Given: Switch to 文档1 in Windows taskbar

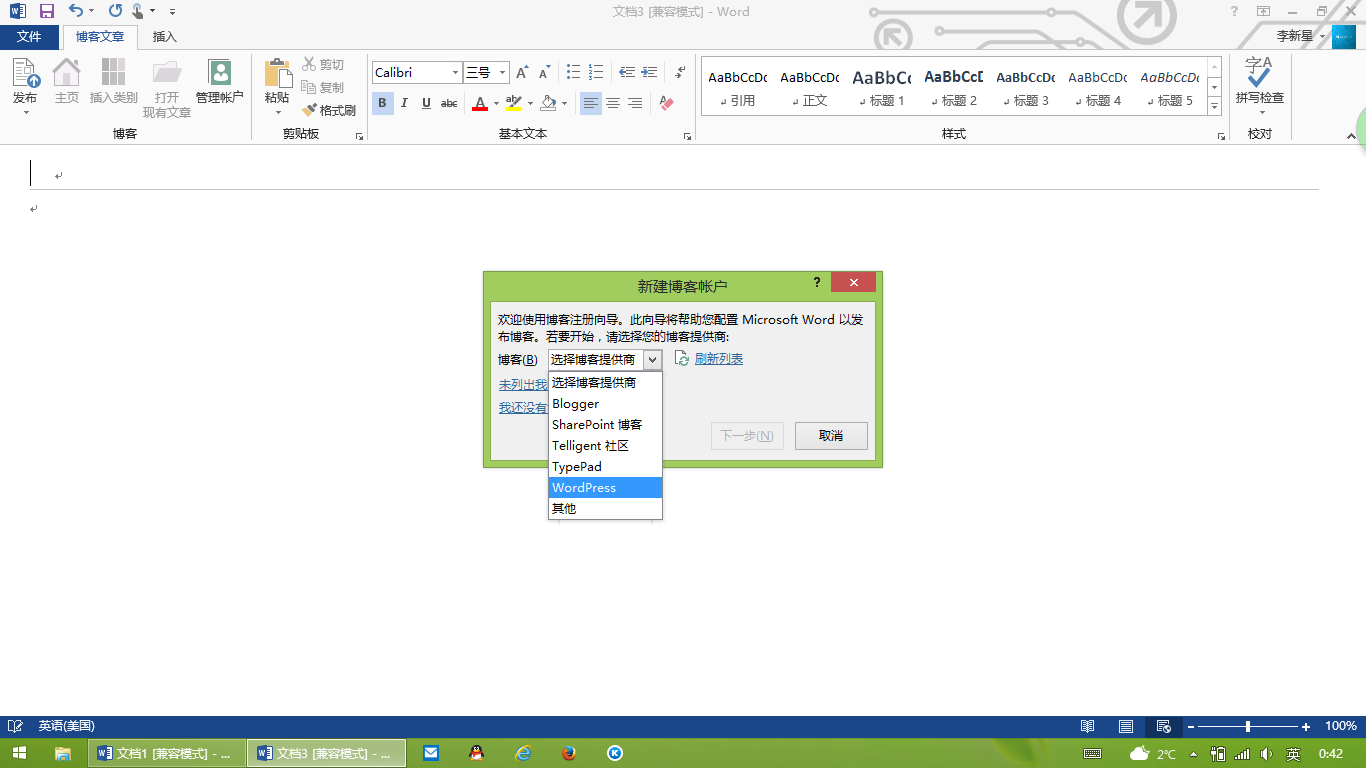Looking at the screenshot, I should 167,753.
